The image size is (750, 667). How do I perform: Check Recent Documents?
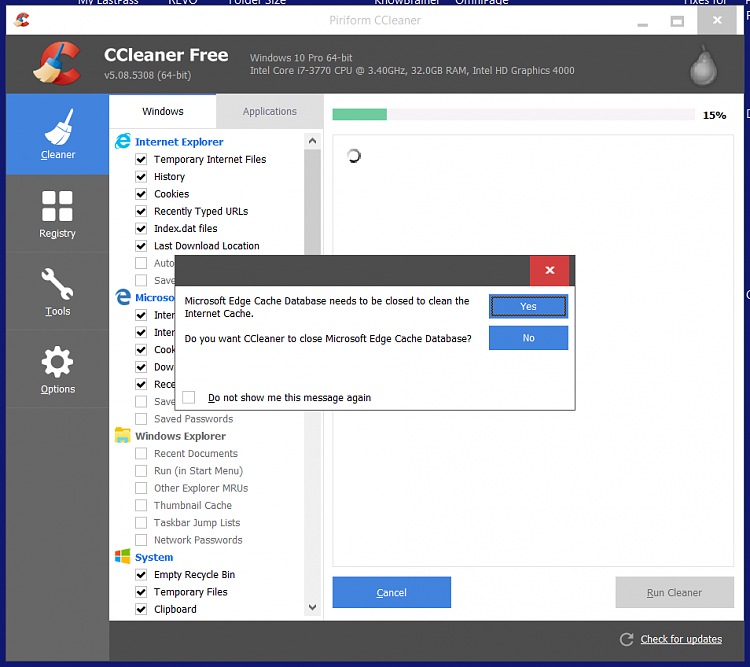[x=141, y=453]
